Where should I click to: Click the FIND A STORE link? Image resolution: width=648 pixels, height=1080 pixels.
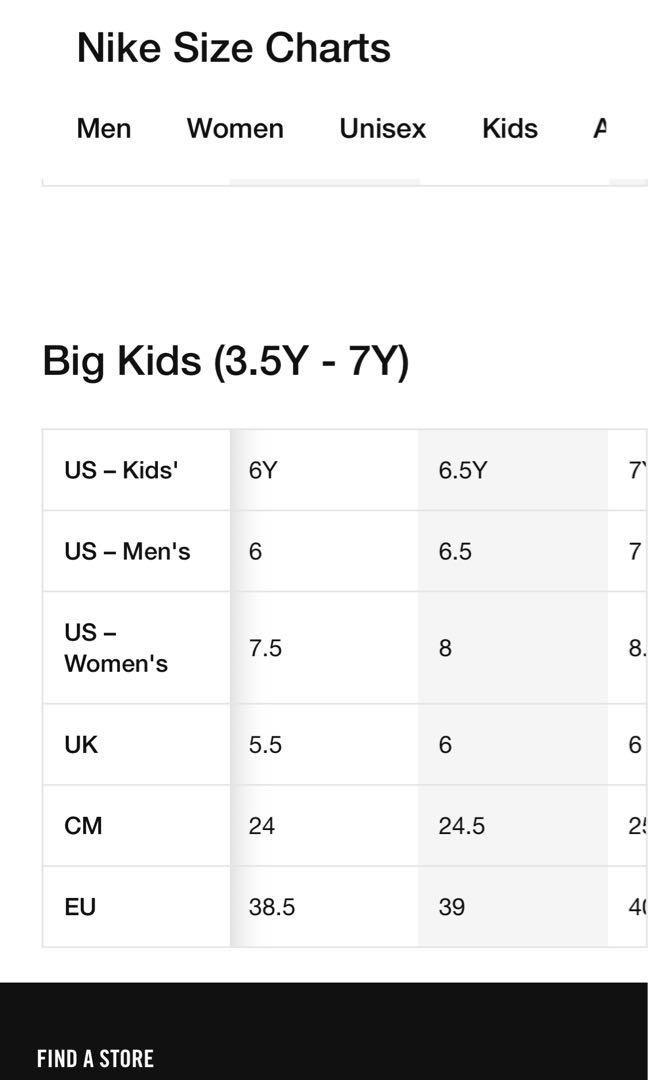[x=95, y=1059]
